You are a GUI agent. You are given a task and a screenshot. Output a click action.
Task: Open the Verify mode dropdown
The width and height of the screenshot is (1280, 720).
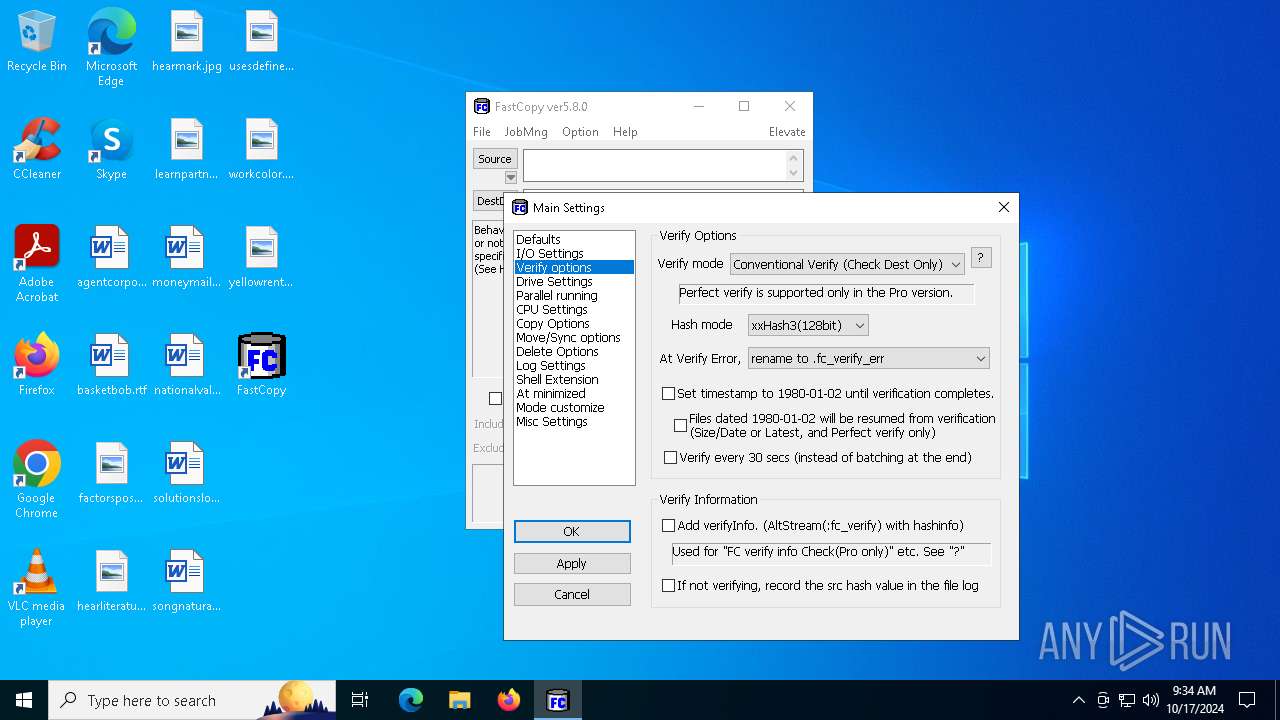pos(847,264)
